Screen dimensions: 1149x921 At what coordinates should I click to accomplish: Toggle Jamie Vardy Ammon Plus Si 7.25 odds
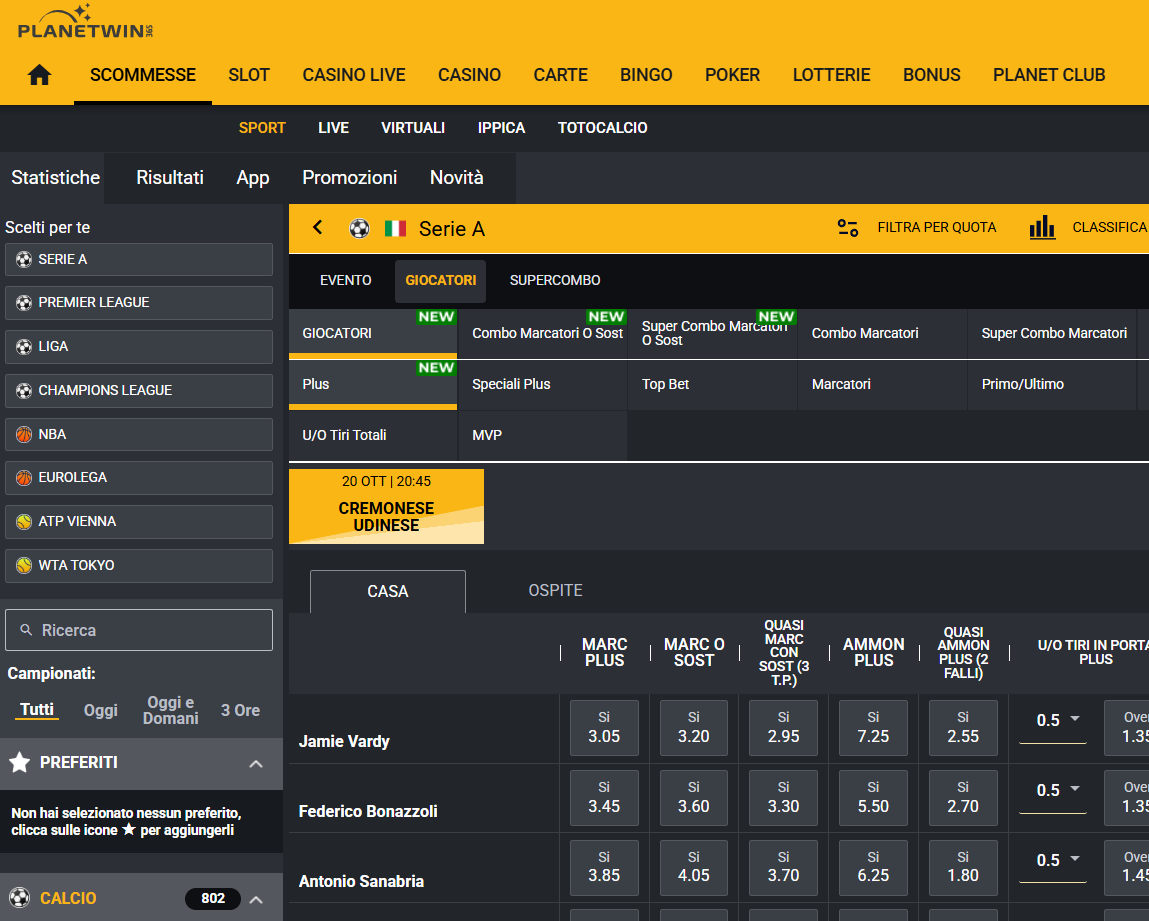873,728
